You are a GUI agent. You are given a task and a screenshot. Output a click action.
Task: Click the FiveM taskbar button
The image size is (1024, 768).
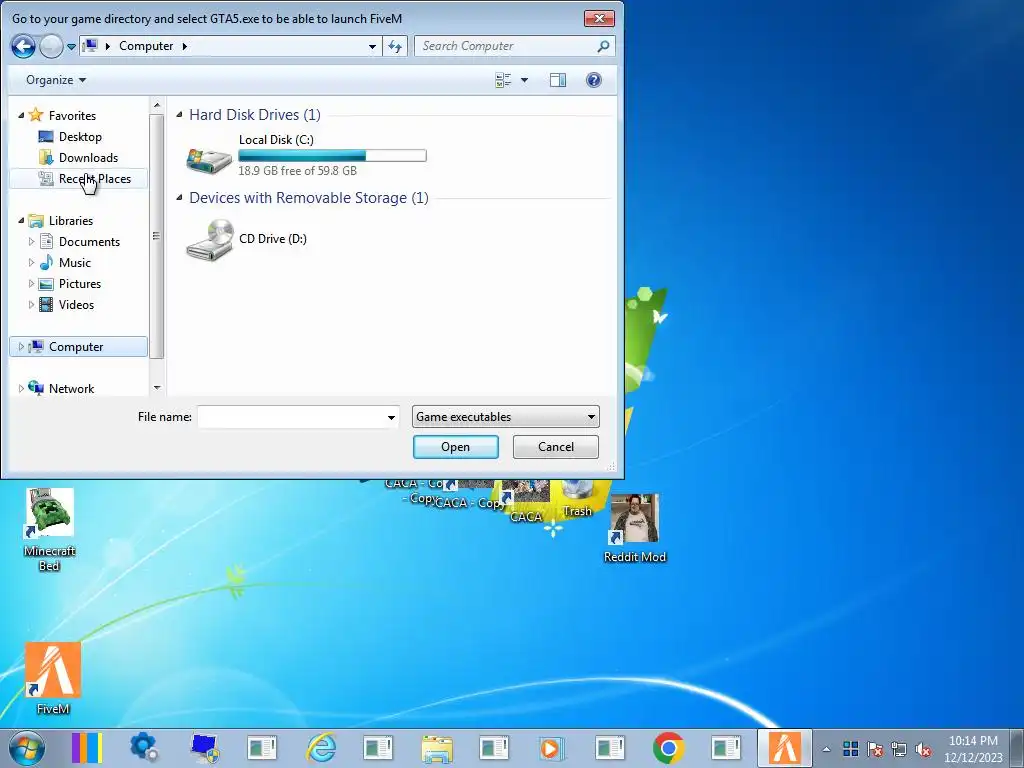point(784,748)
